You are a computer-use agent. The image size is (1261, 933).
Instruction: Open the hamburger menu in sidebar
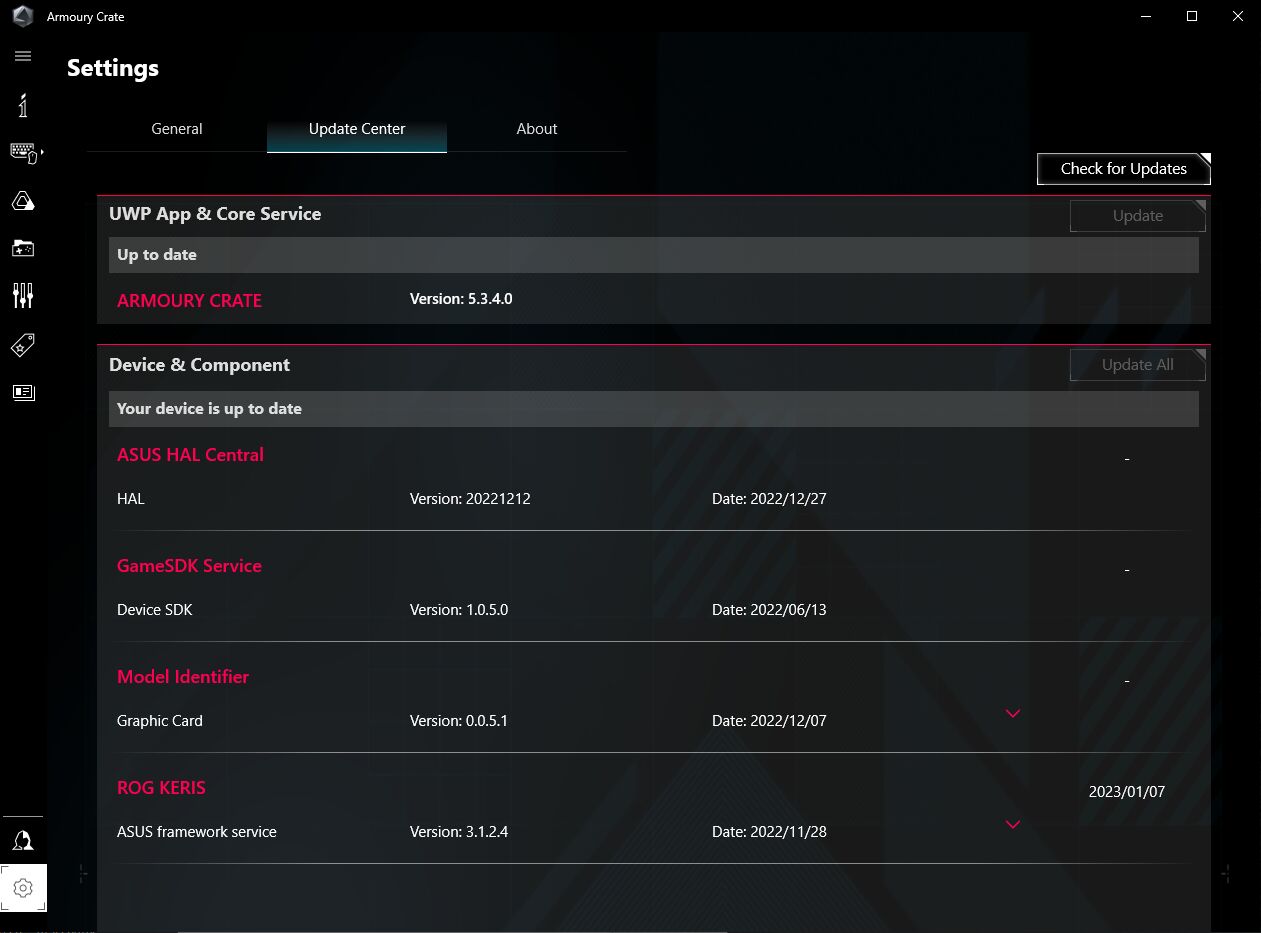[x=23, y=56]
